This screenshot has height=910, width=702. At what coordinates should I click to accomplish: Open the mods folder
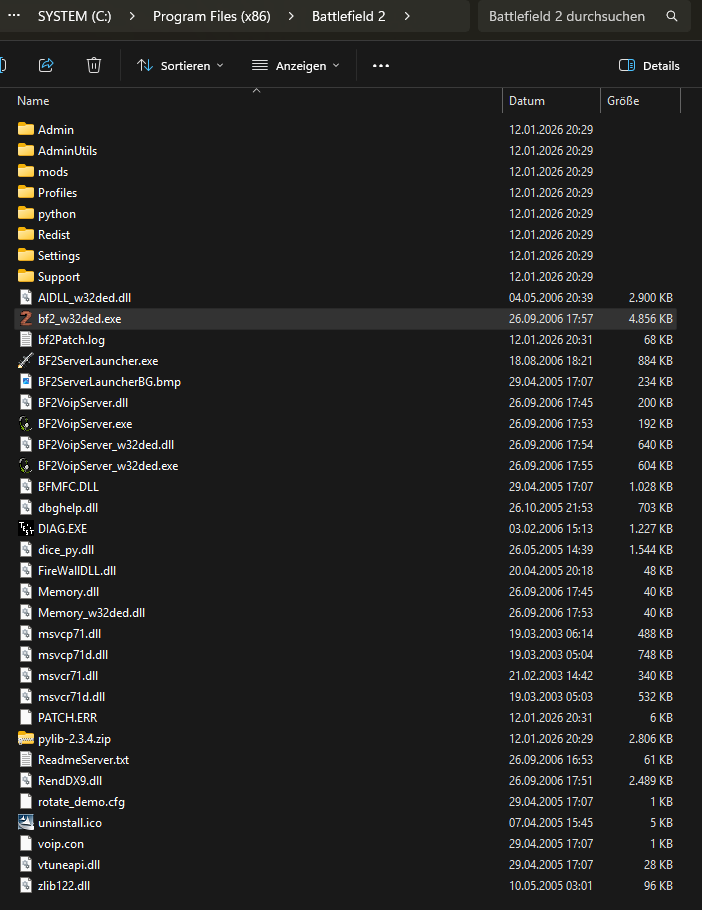pos(53,172)
